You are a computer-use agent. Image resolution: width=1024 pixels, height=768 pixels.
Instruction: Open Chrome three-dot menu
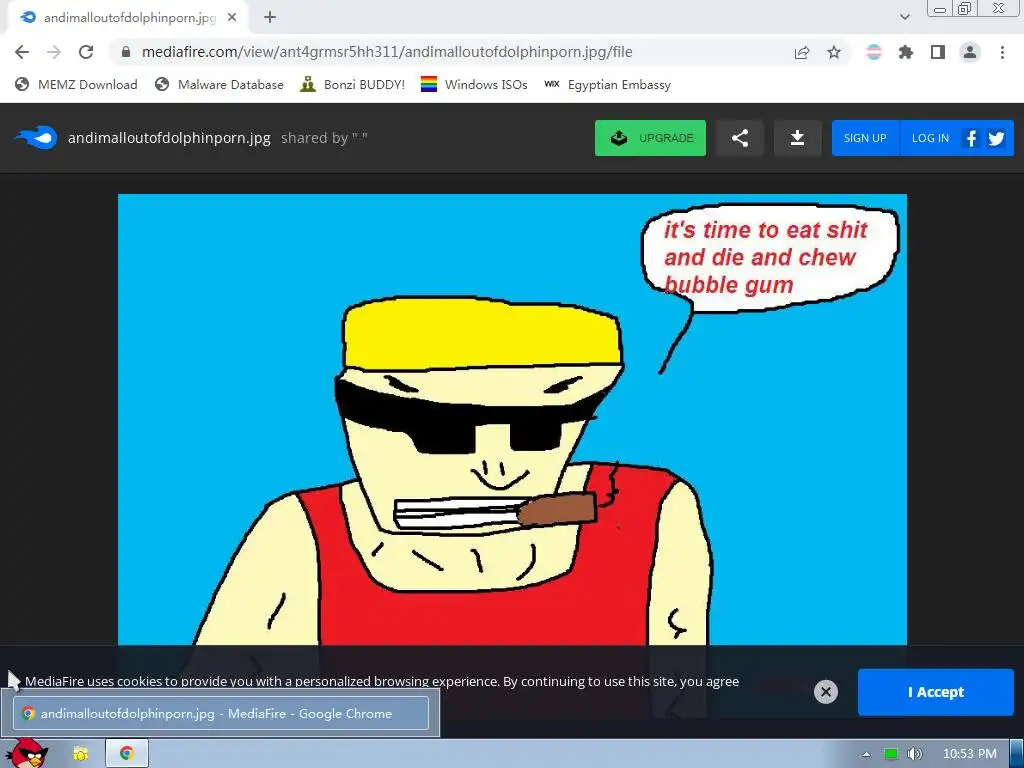click(x=1002, y=52)
